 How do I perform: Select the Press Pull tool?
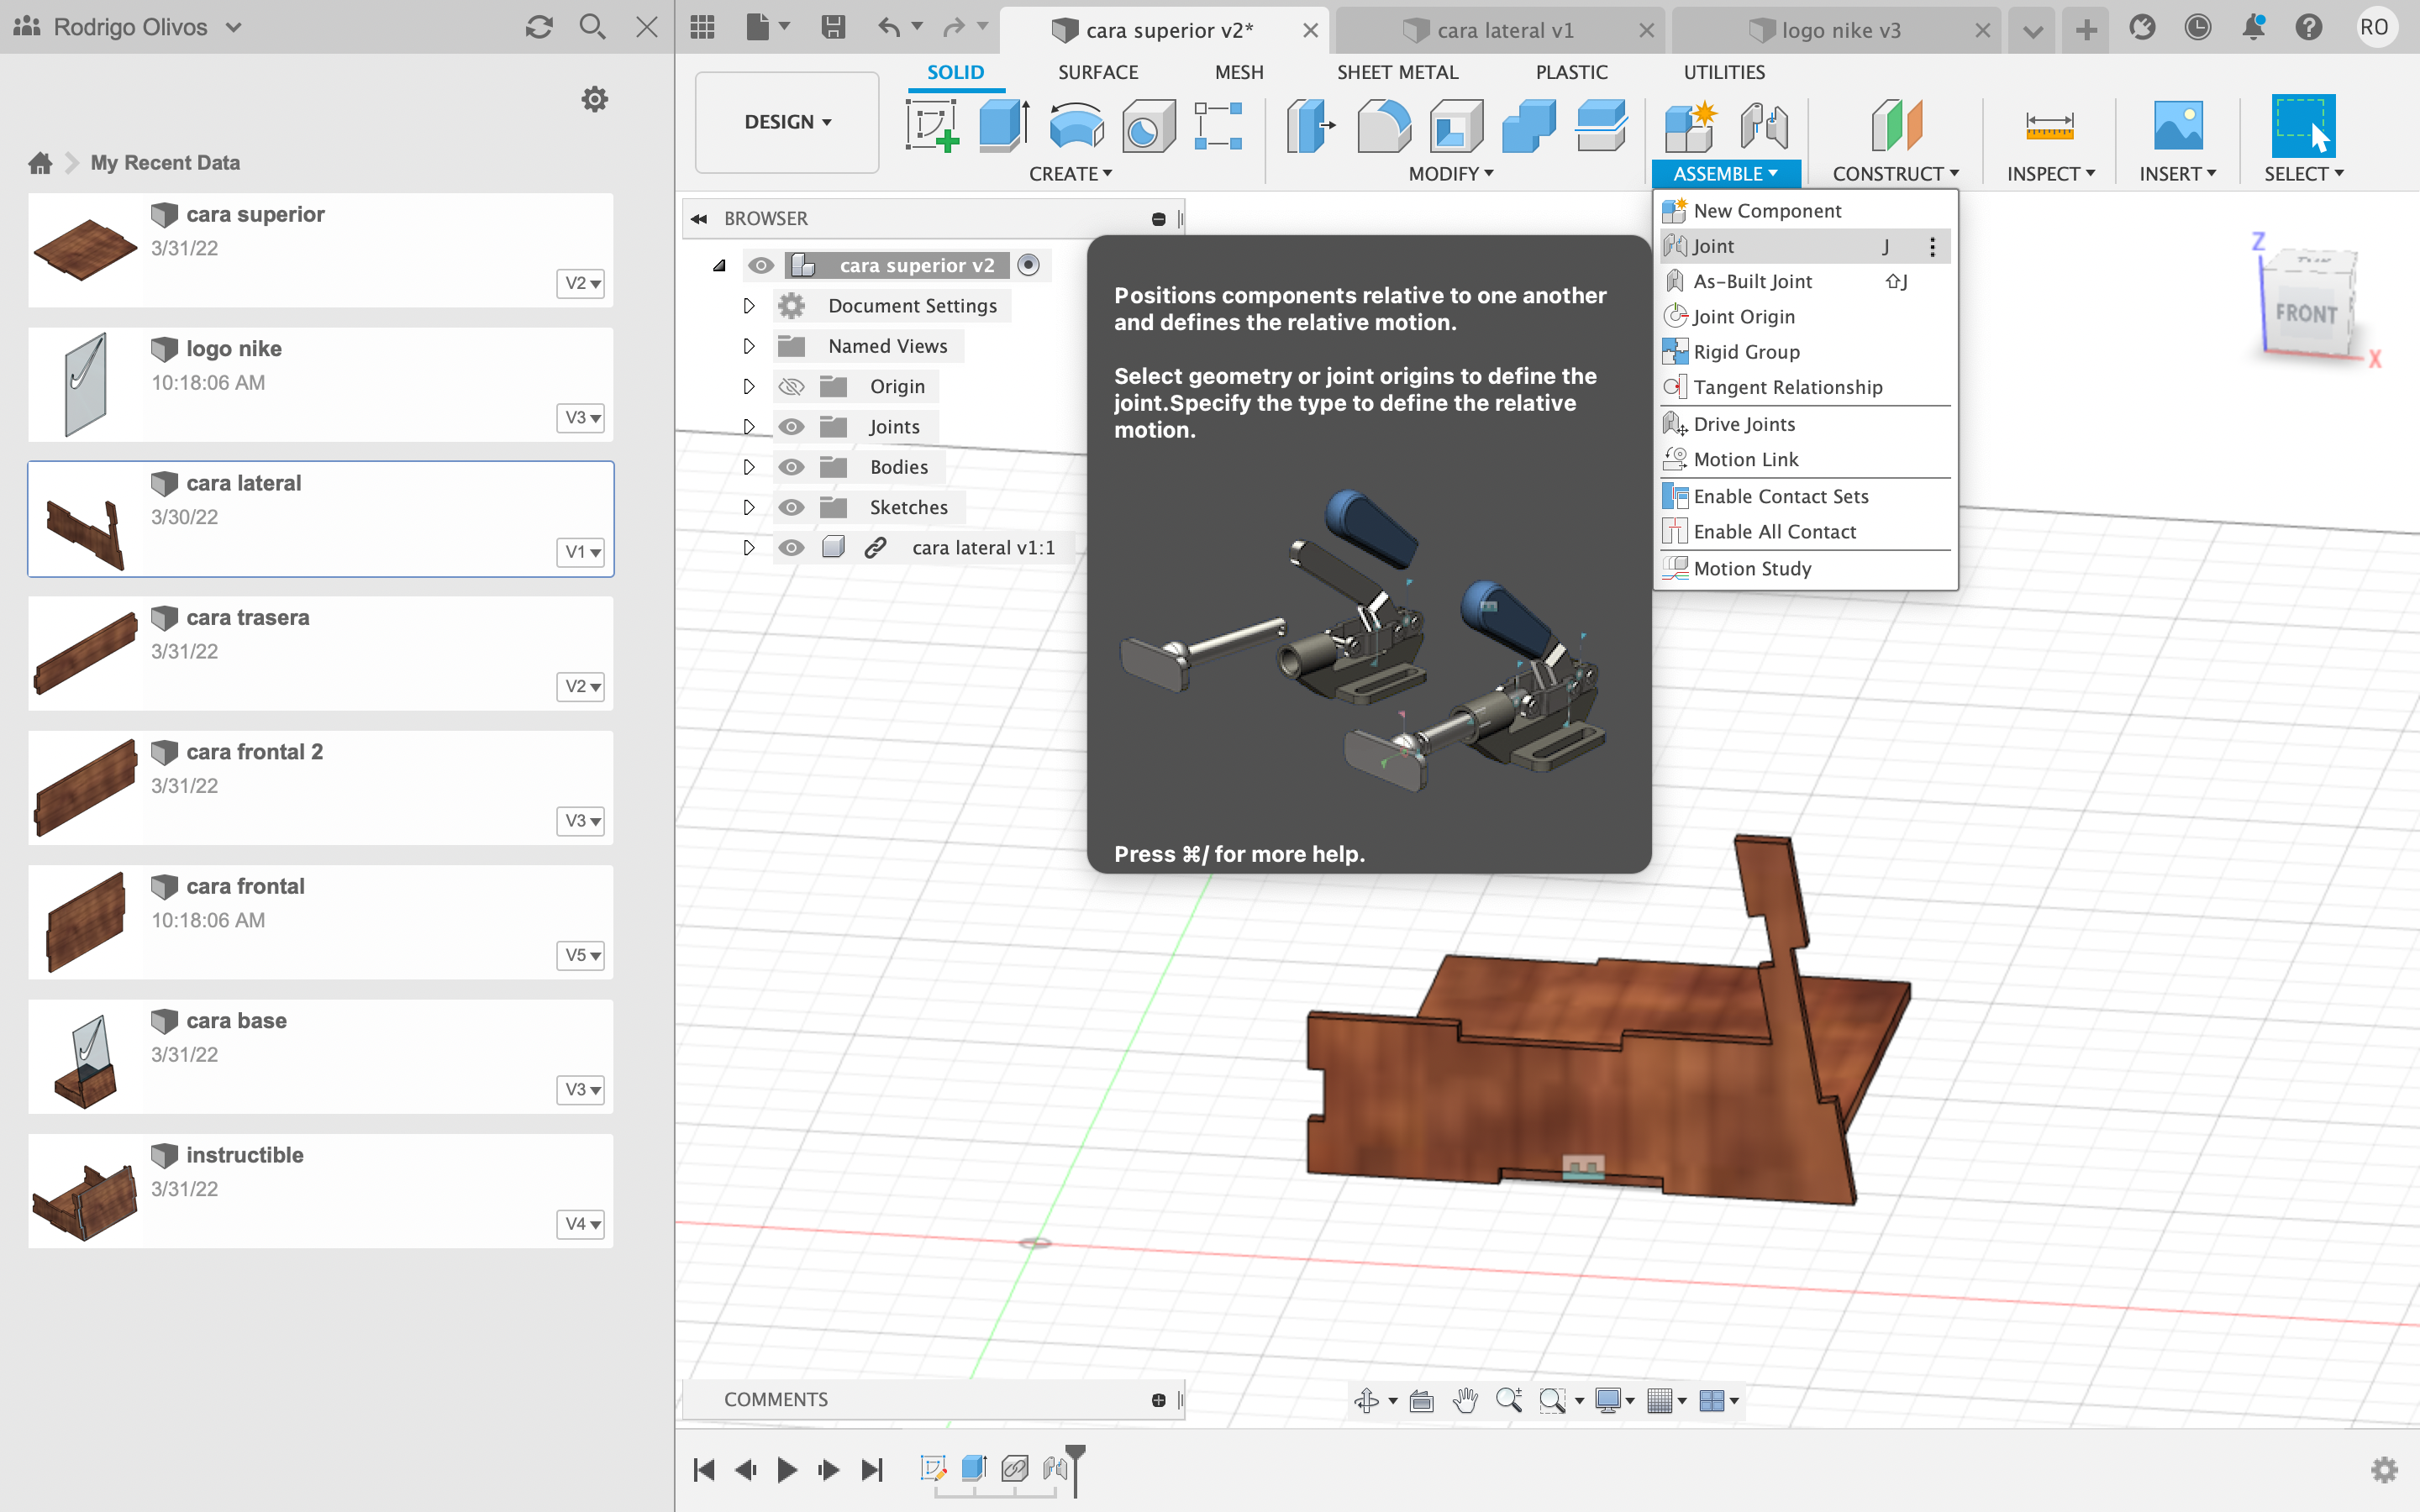(1310, 127)
